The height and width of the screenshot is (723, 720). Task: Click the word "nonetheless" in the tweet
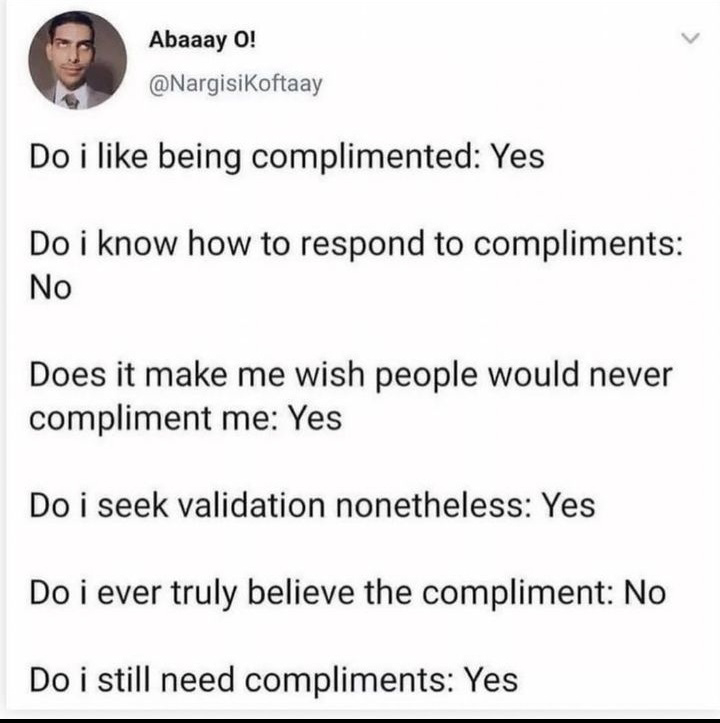(435, 505)
